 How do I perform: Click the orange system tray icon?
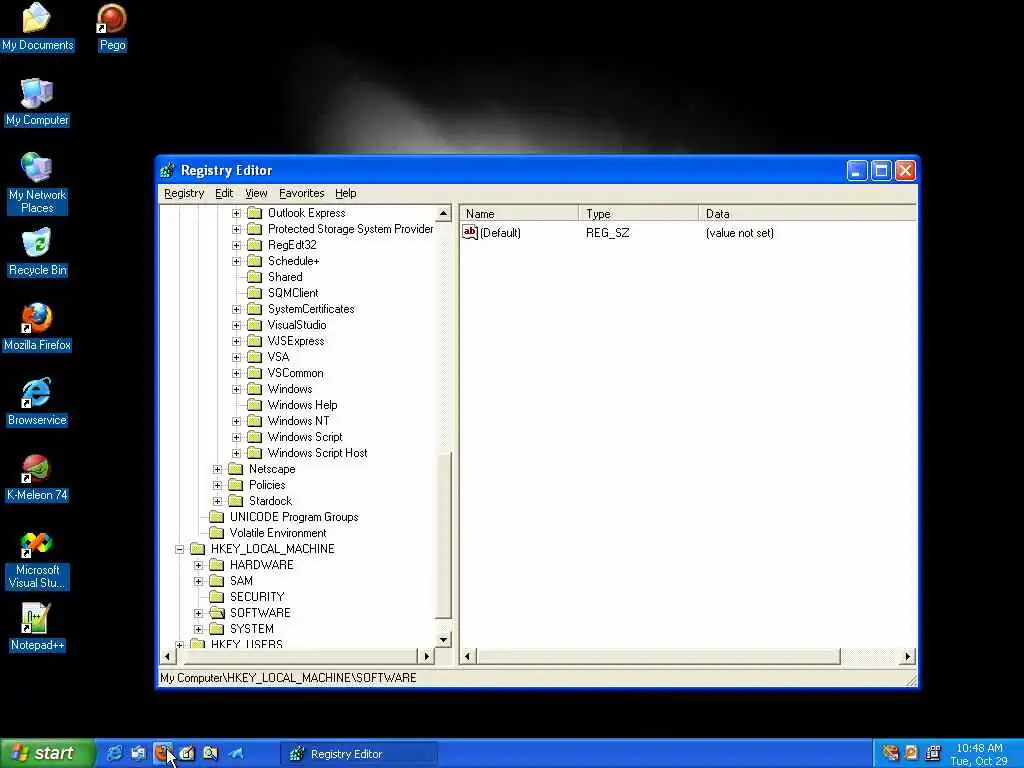[912, 753]
